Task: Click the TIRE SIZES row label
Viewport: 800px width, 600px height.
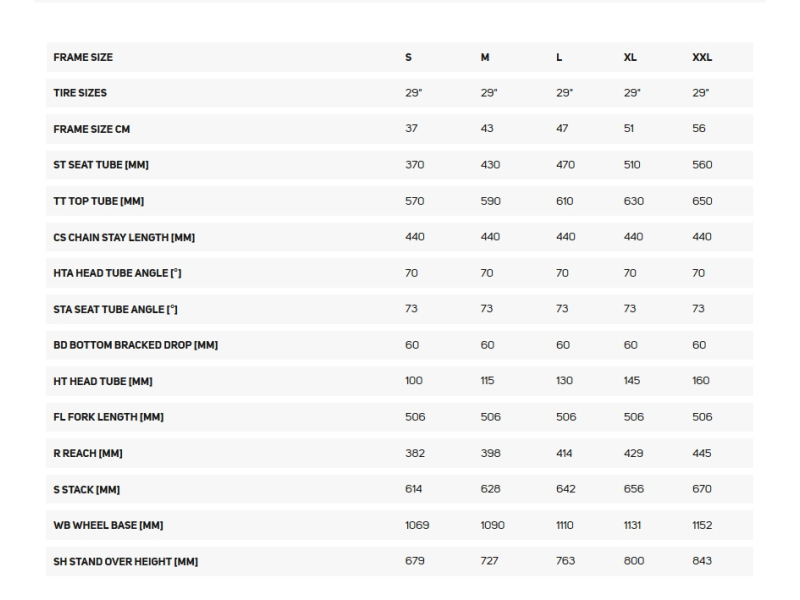Action: [x=80, y=93]
